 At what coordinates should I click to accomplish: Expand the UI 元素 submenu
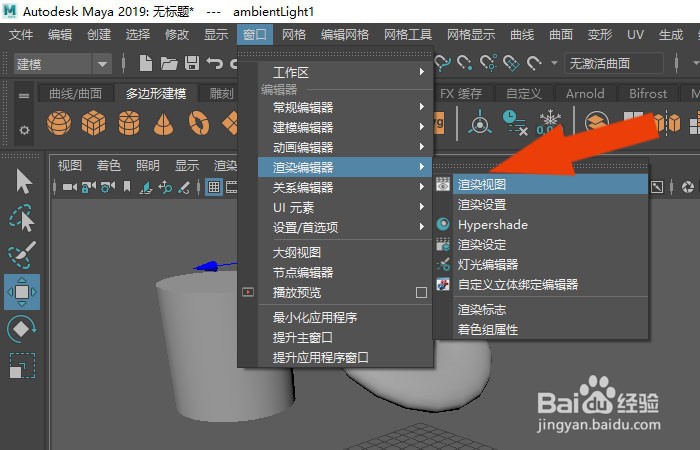(x=345, y=207)
